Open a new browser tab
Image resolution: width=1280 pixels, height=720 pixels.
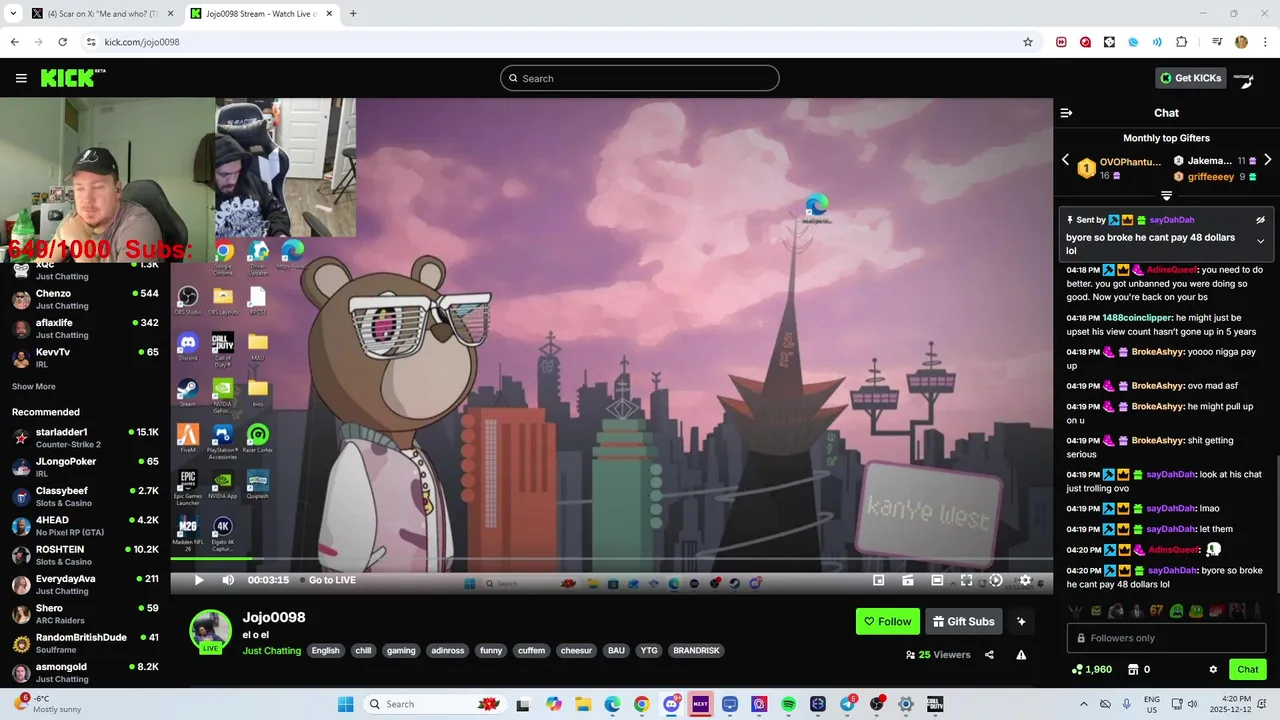coord(353,14)
